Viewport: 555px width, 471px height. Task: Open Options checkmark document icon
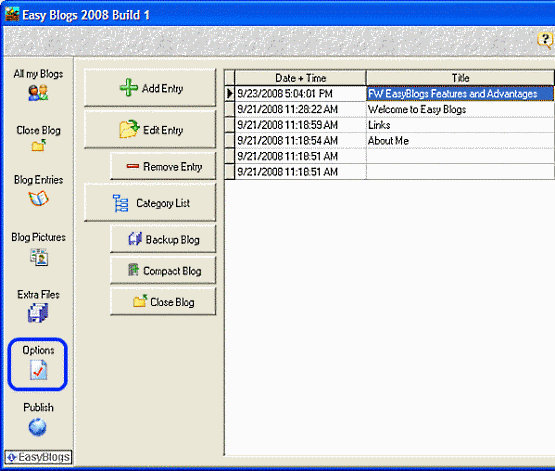pyautogui.click(x=38, y=370)
